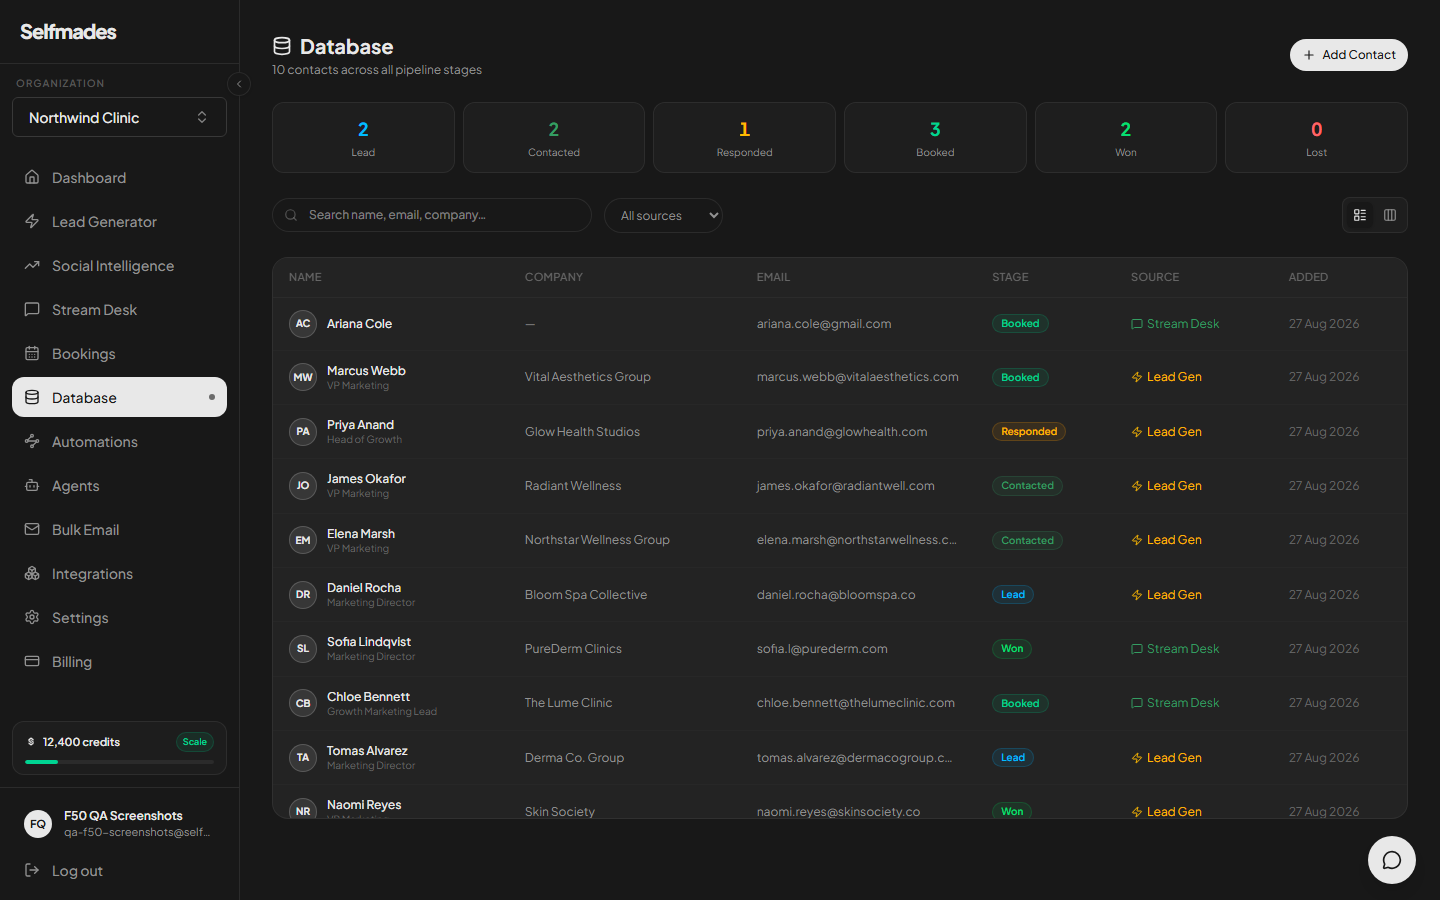Screen dimensions: 1440x900
Task: Filter by the Won stage card
Action: 1126,138
